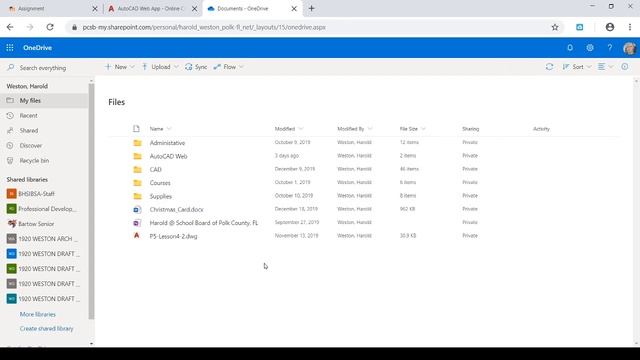640x360 pixels.
Task: Click the Courses folder icon
Action: (138, 183)
